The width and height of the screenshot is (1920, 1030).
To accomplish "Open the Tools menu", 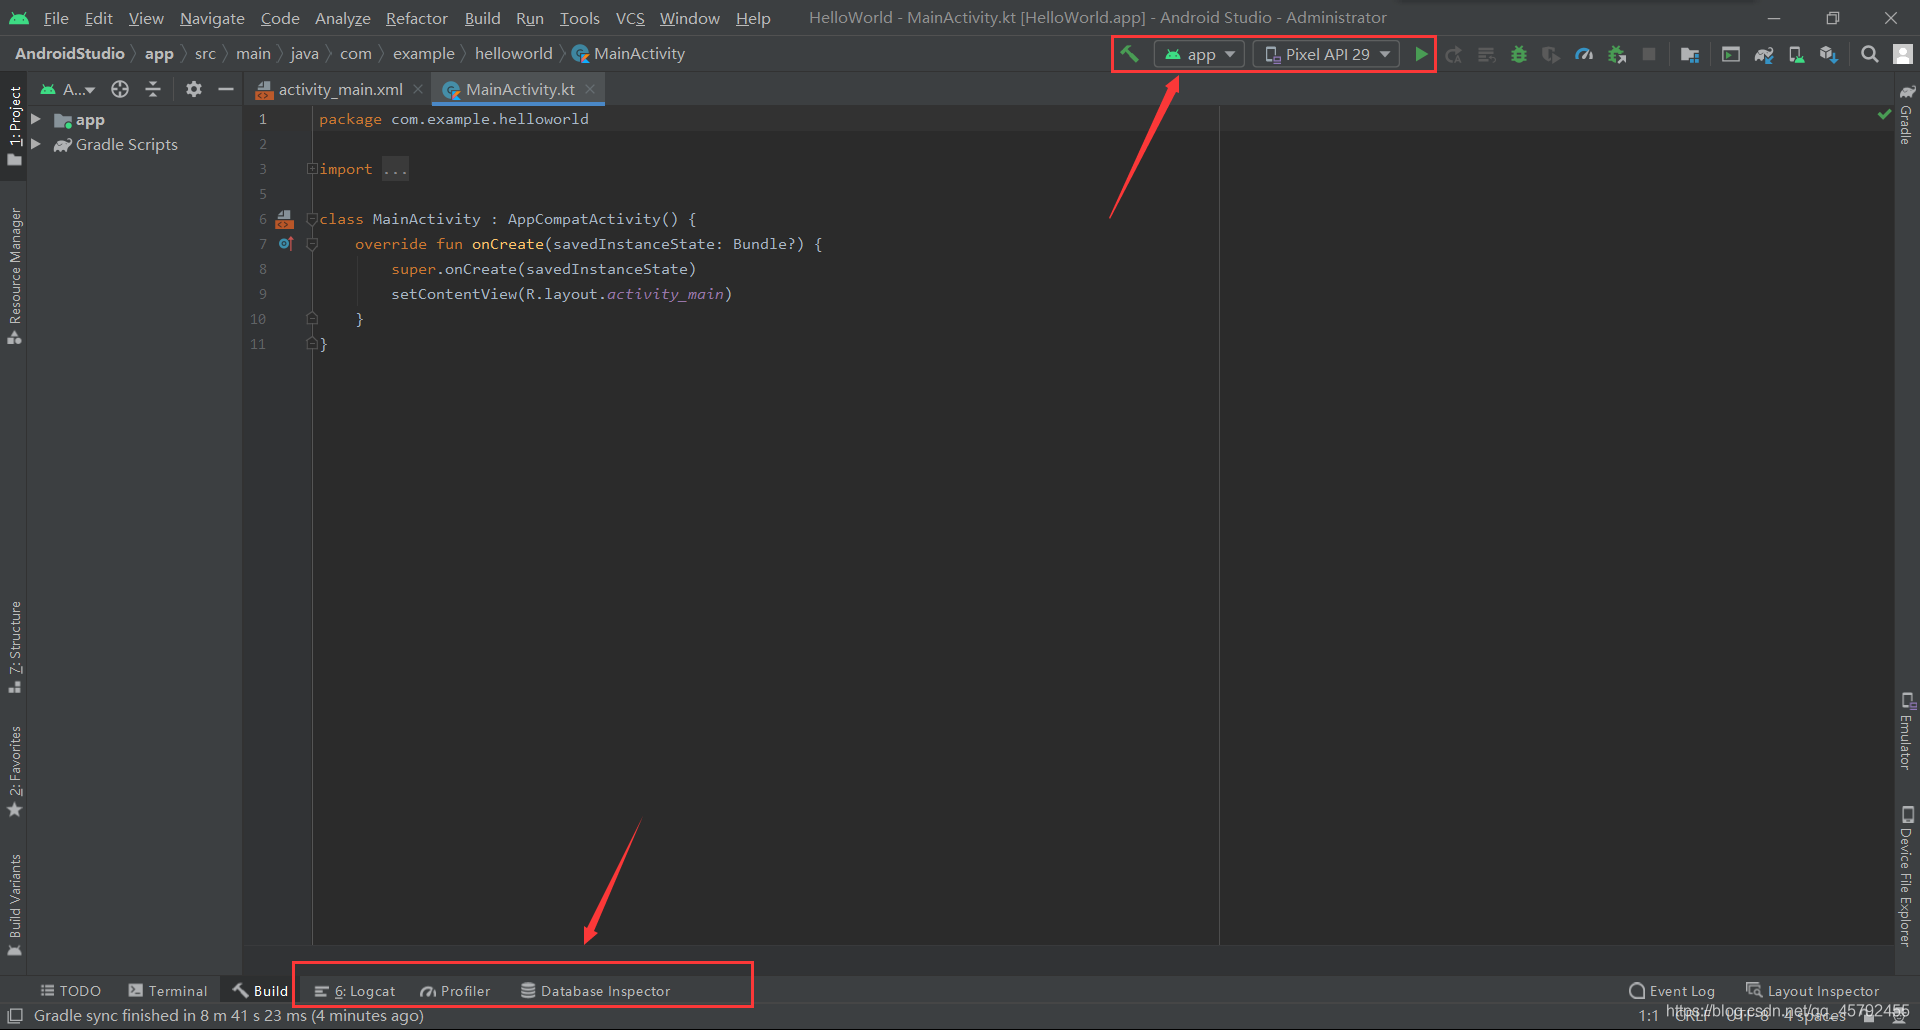I will [579, 18].
